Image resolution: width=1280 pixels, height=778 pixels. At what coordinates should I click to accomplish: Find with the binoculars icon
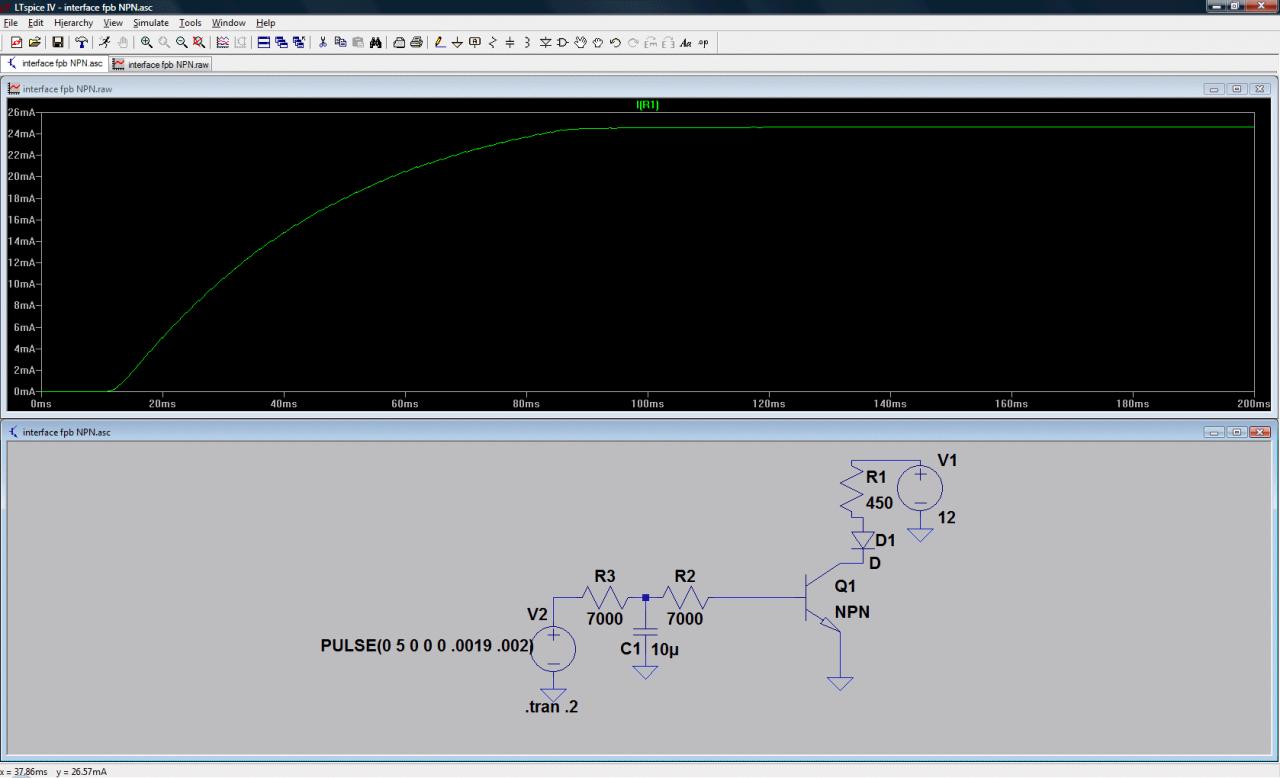click(375, 42)
